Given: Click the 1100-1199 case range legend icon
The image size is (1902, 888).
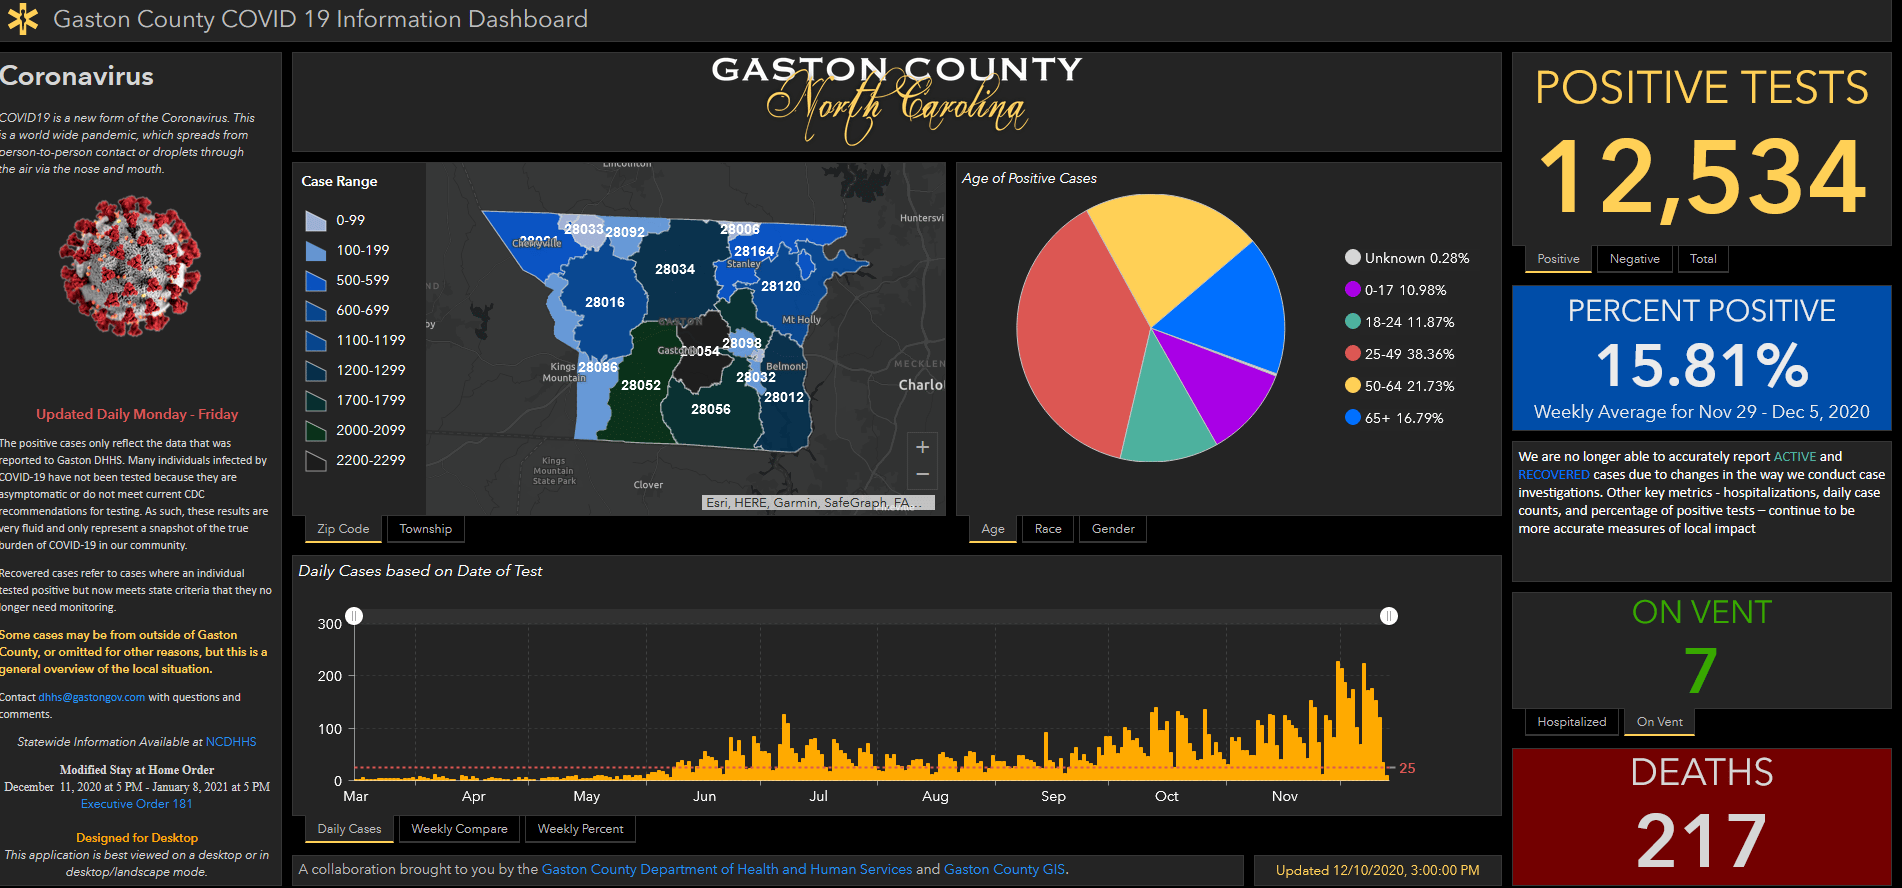Looking at the screenshot, I should [316, 340].
